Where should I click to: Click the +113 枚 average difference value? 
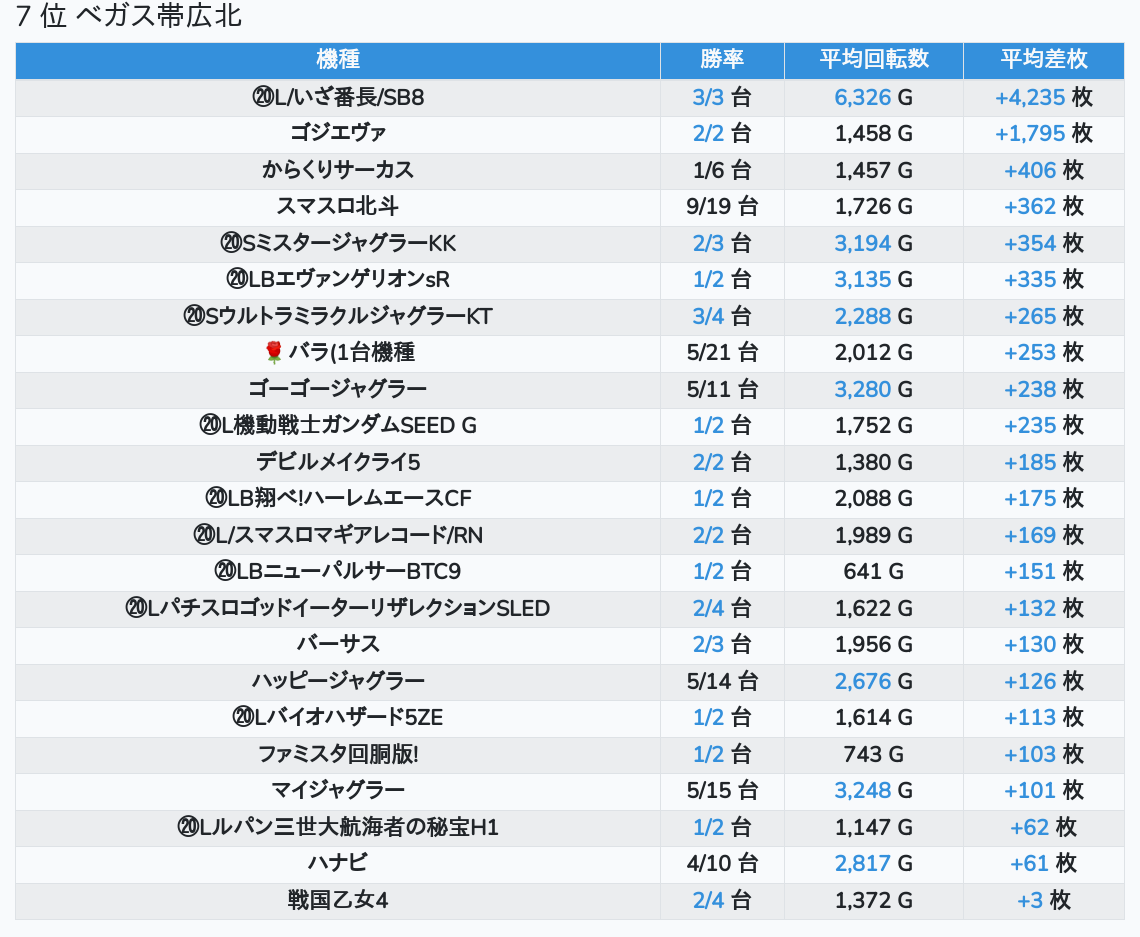click(1044, 718)
